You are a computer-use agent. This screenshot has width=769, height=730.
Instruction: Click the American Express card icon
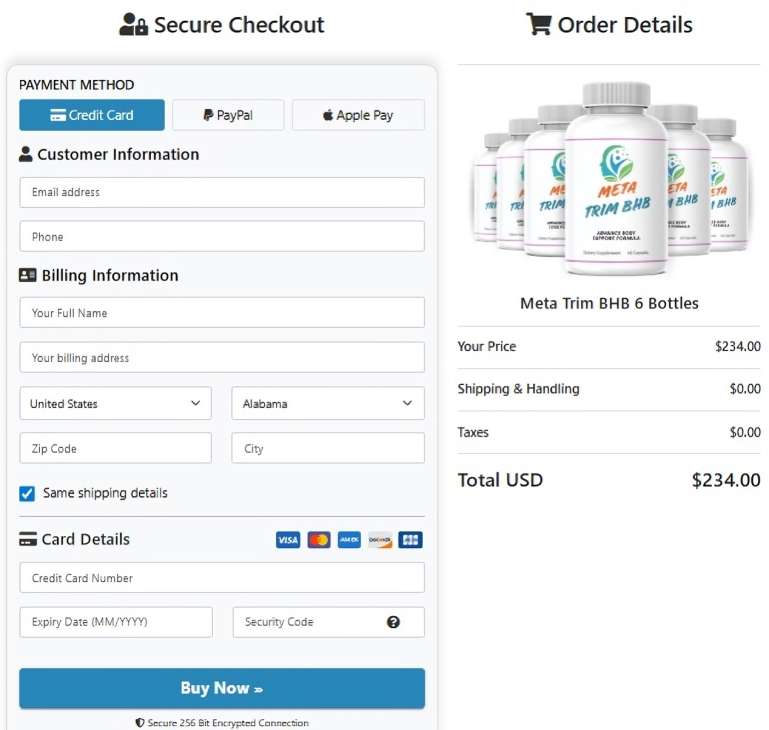coord(349,540)
